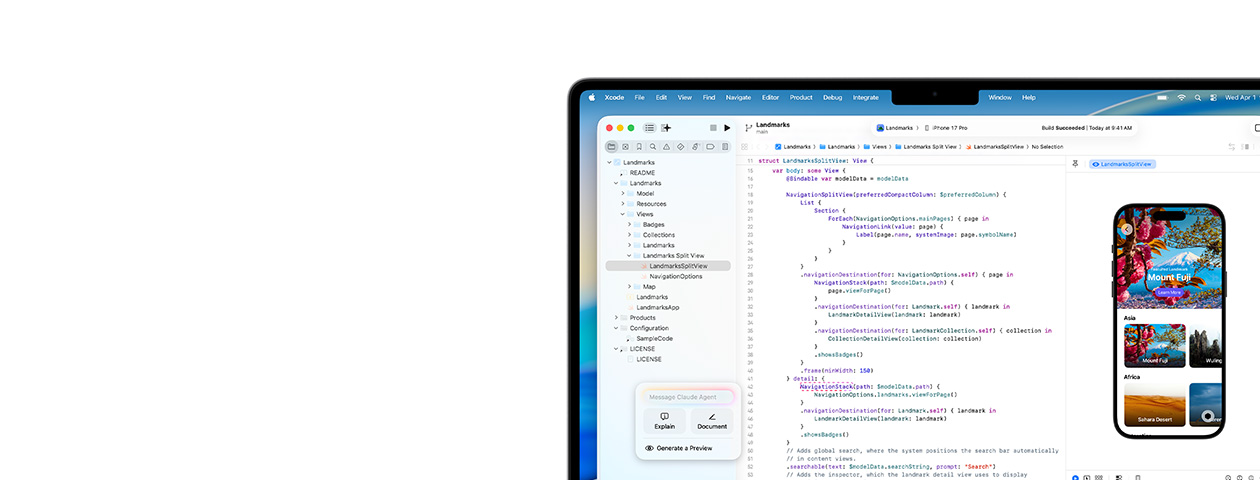
Task: Click the branch icon beside Landmarks main
Action: click(x=749, y=128)
